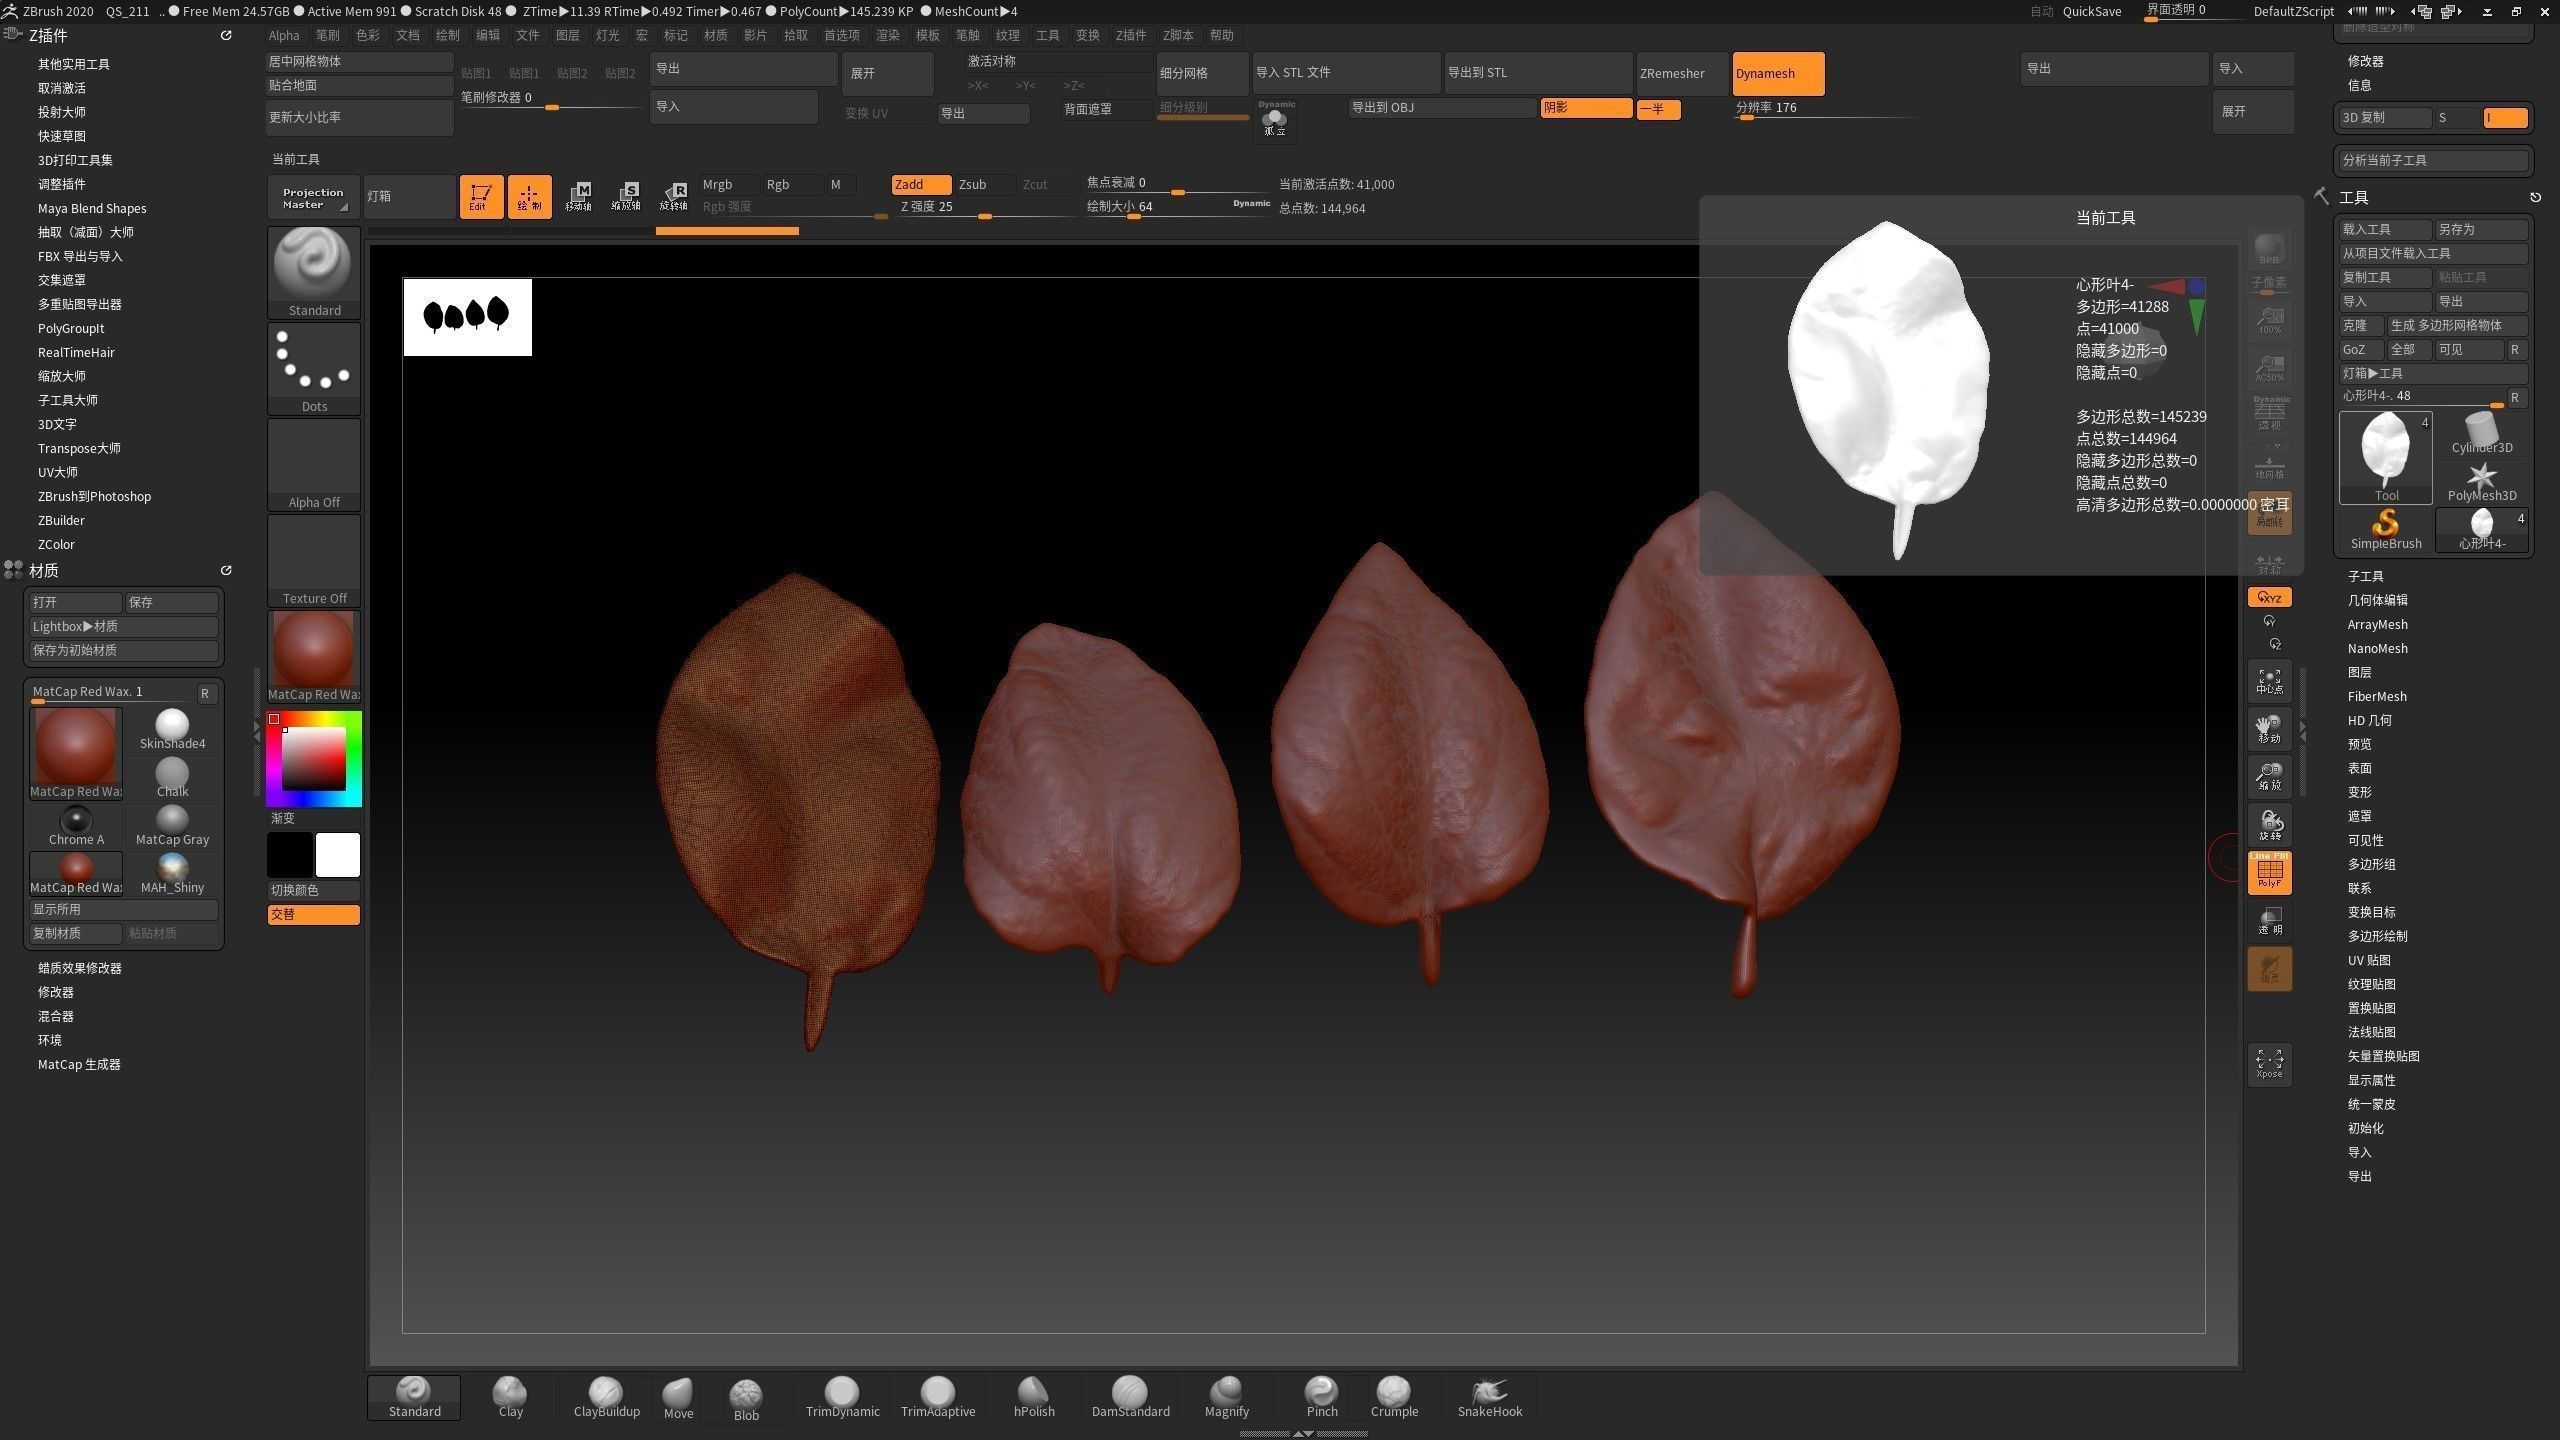The image size is (2560, 1440).
Task: Click the 旋转 rotate view icon
Action: (2269, 825)
